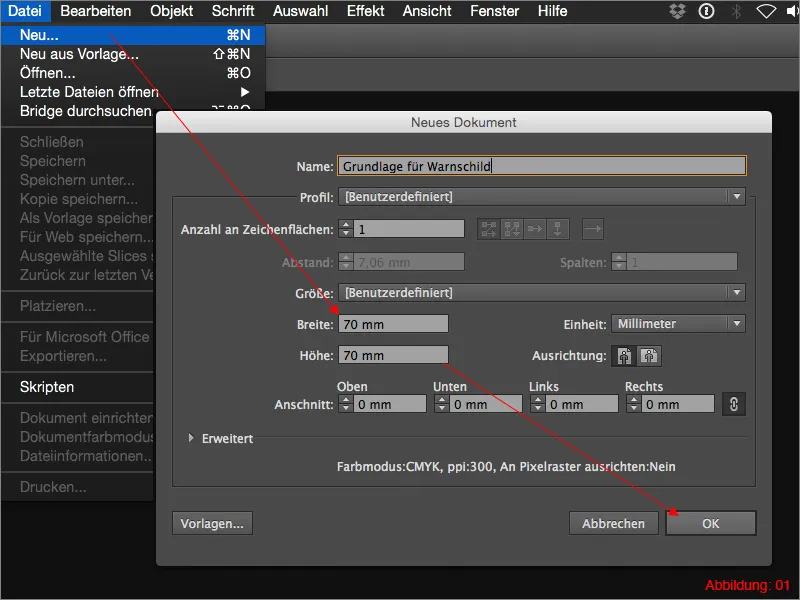The image size is (800, 600).
Task: Click the info circle menu bar icon
Action: tap(706, 11)
